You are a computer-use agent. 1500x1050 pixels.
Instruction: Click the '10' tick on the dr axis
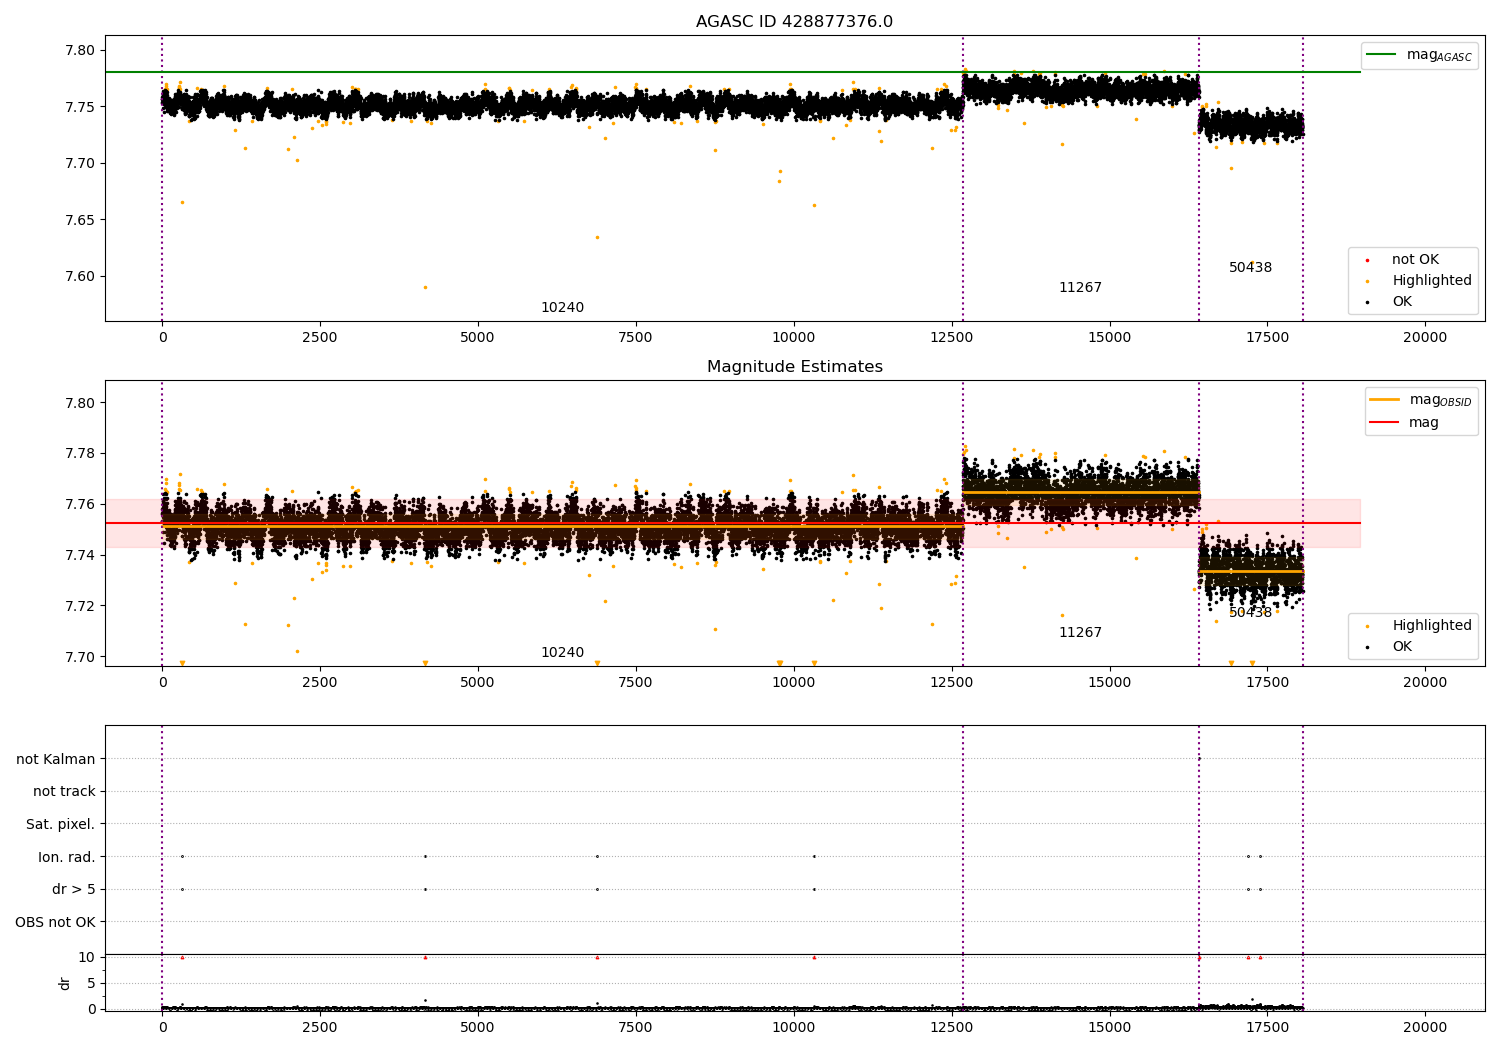[x=87, y=957]
